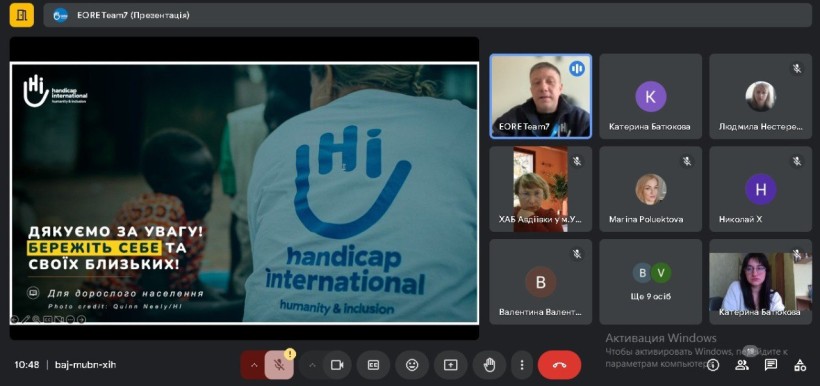Open the chat with everyone
Image resolution: width=820 pixels, height=386 pixels.
[770, 365]
